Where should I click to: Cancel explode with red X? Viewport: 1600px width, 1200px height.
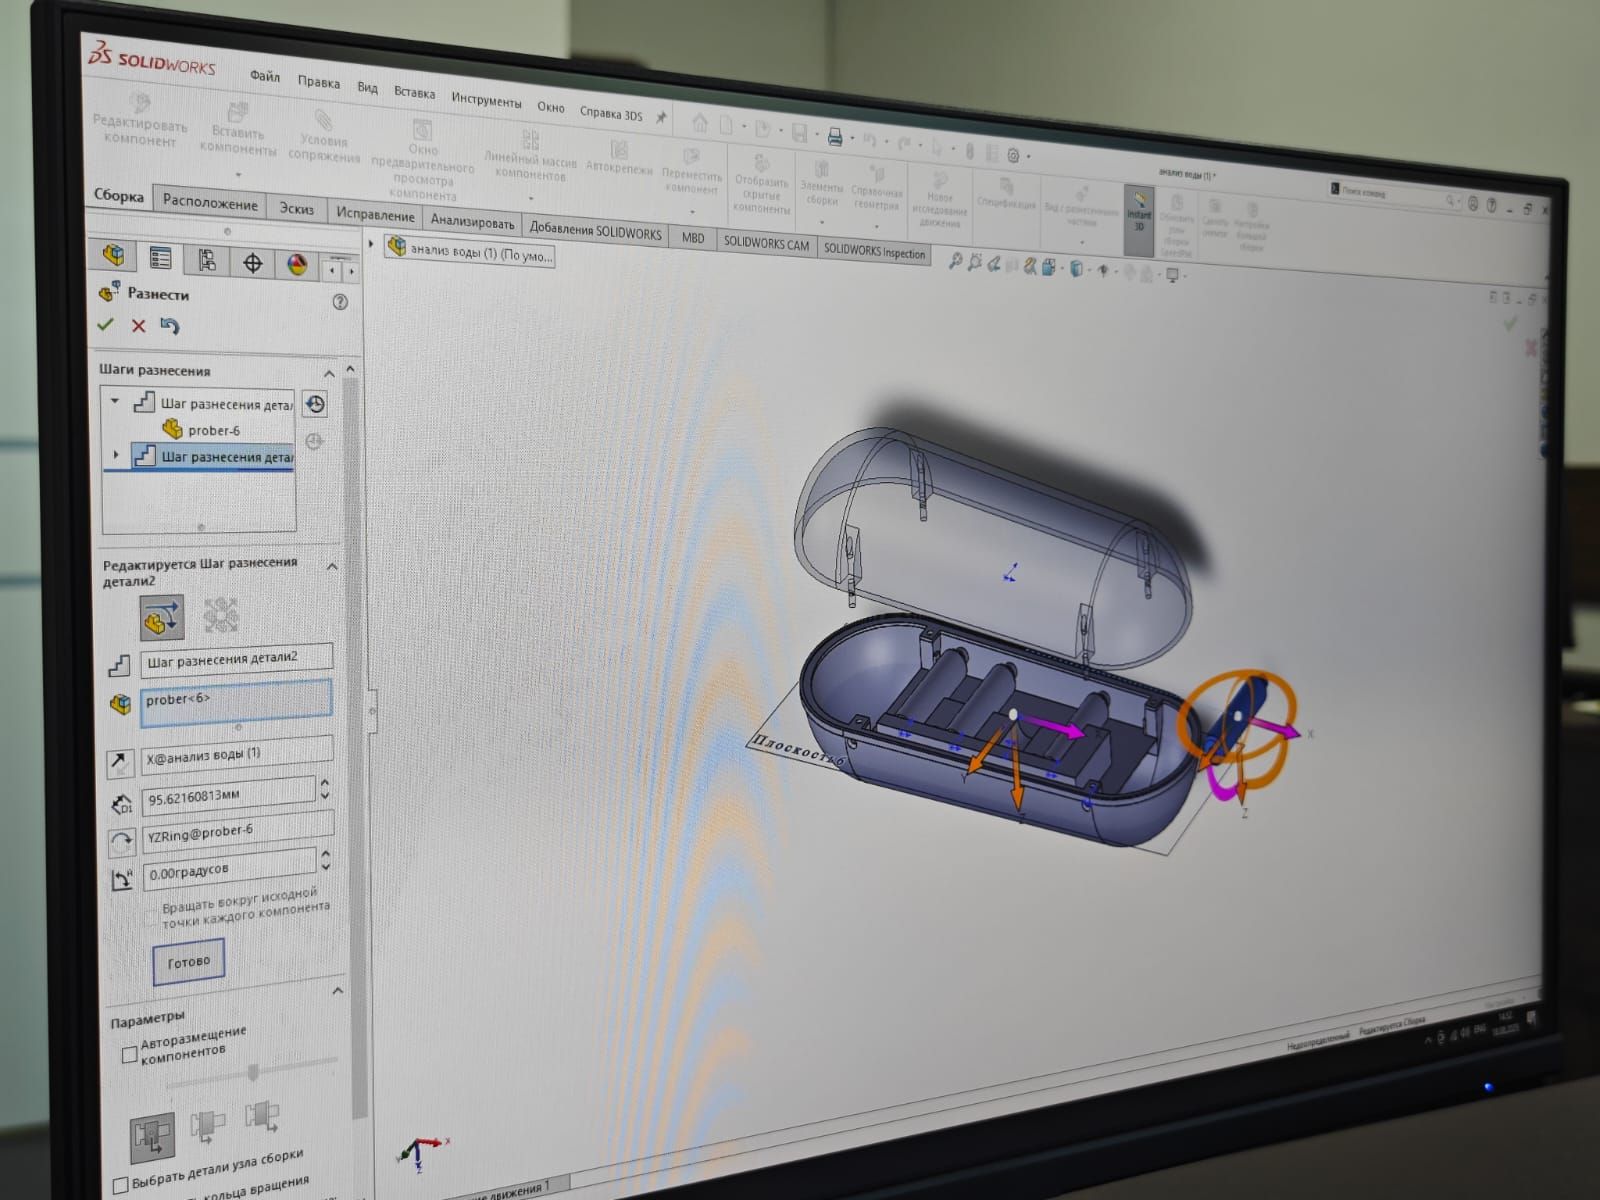(x=138, y=325)
